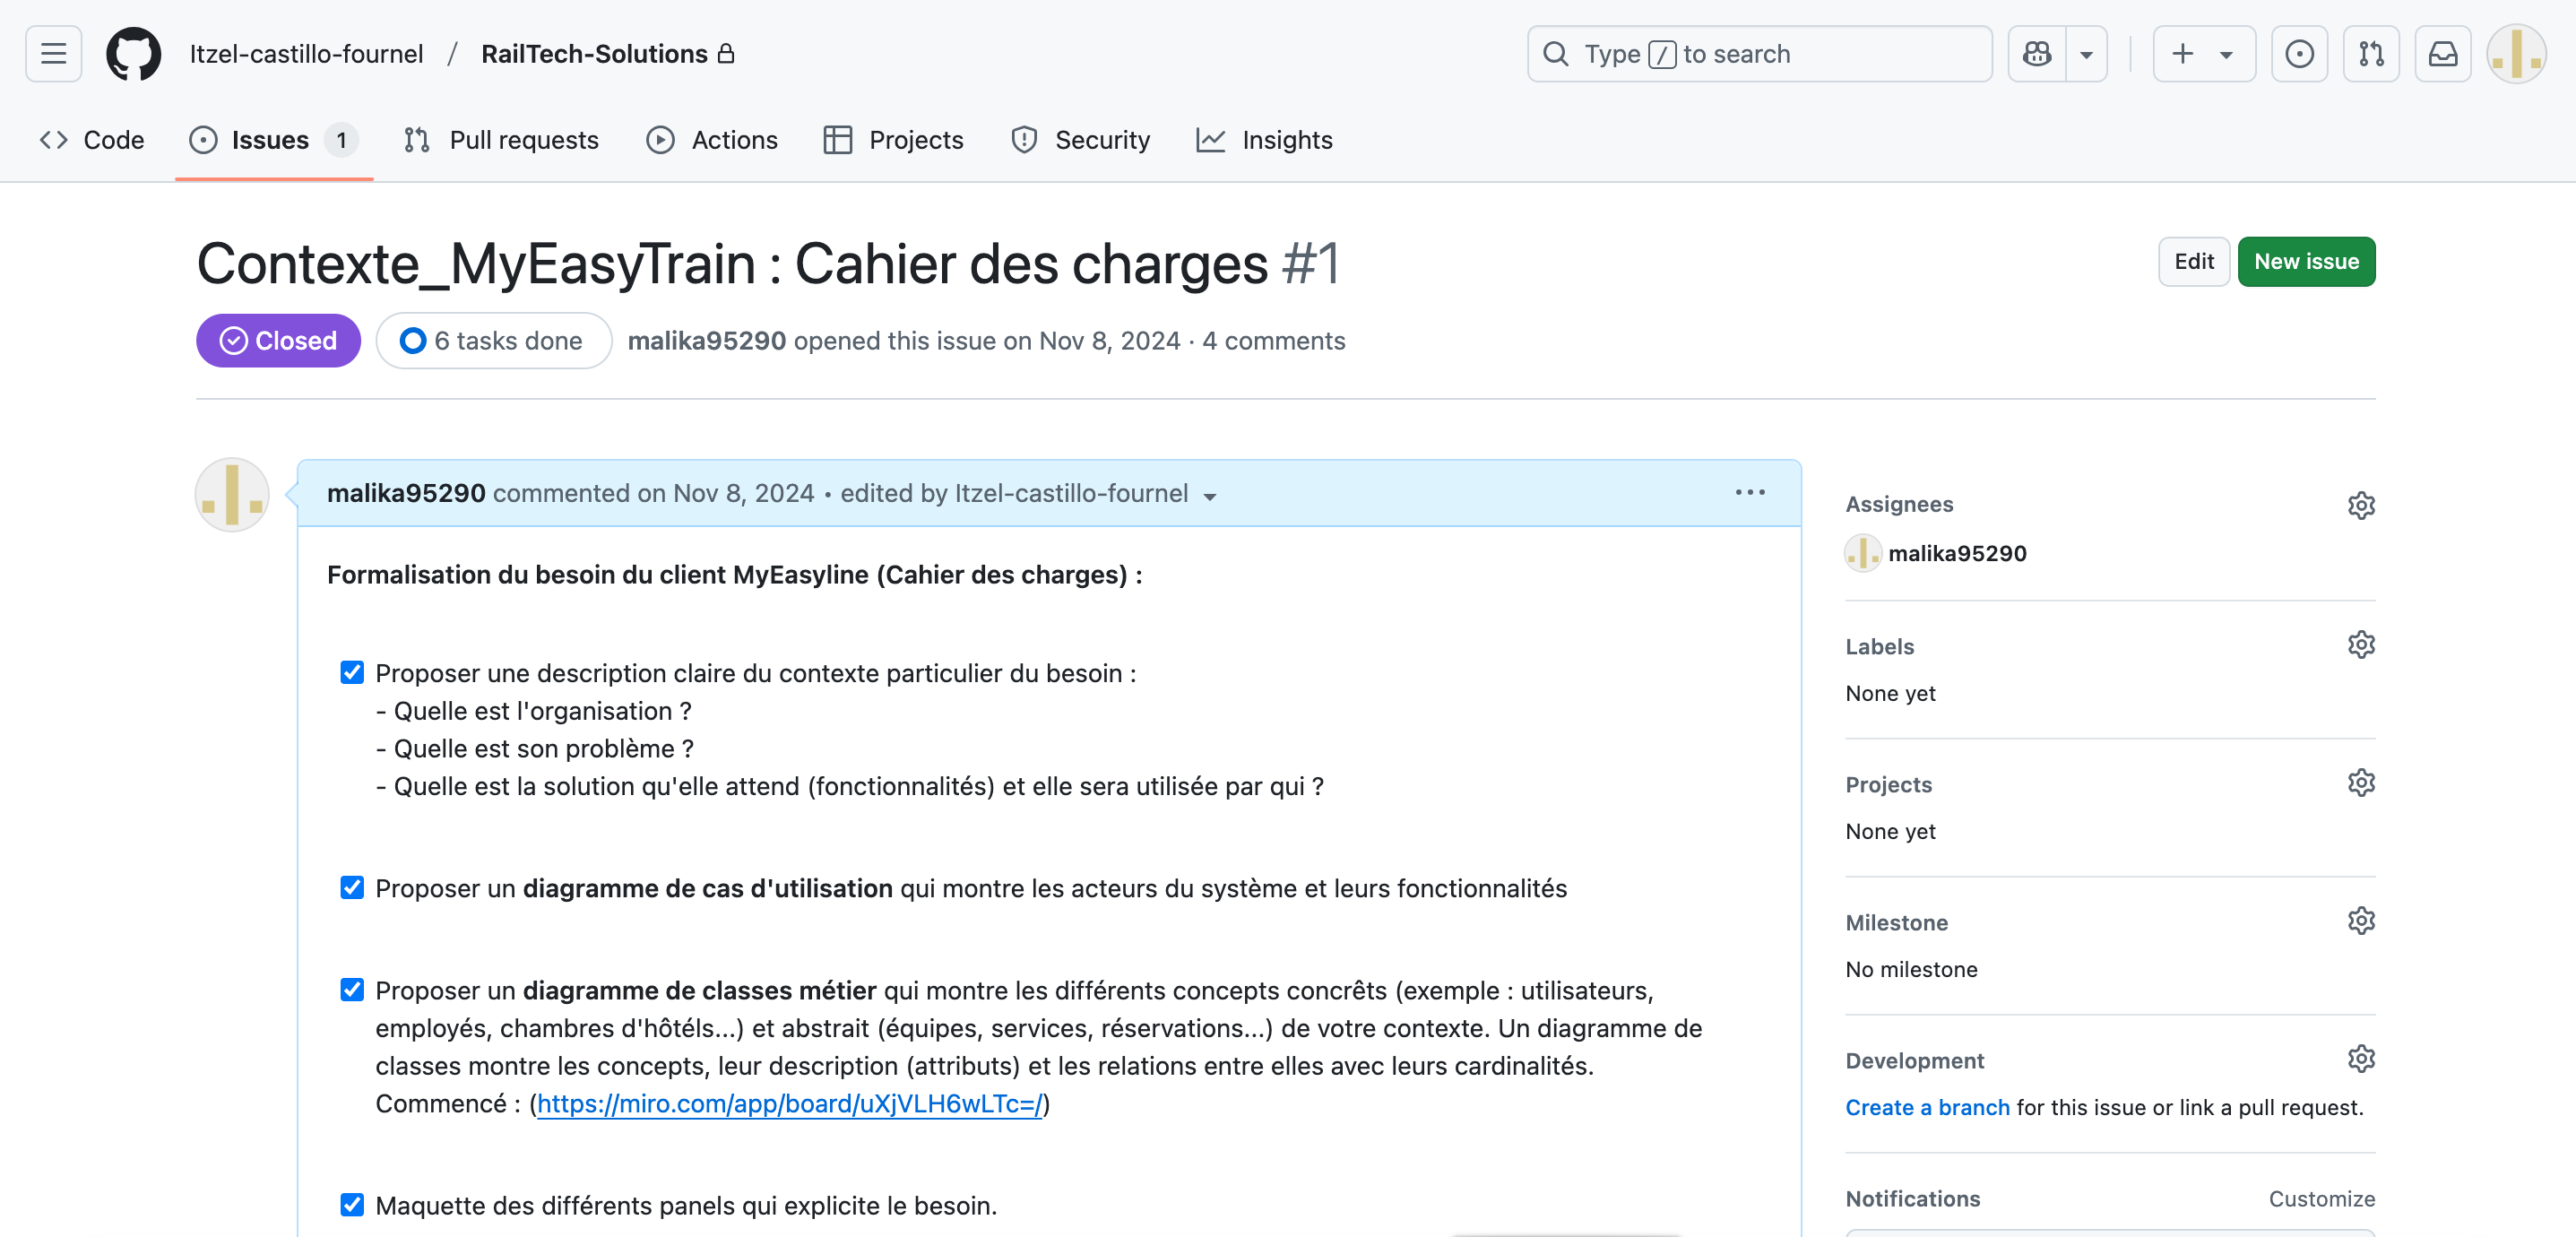Open the hamburger navigation menu
Image resolution: width=2576 pixels, height=1237 pixels.
click(x=54, y=54)
